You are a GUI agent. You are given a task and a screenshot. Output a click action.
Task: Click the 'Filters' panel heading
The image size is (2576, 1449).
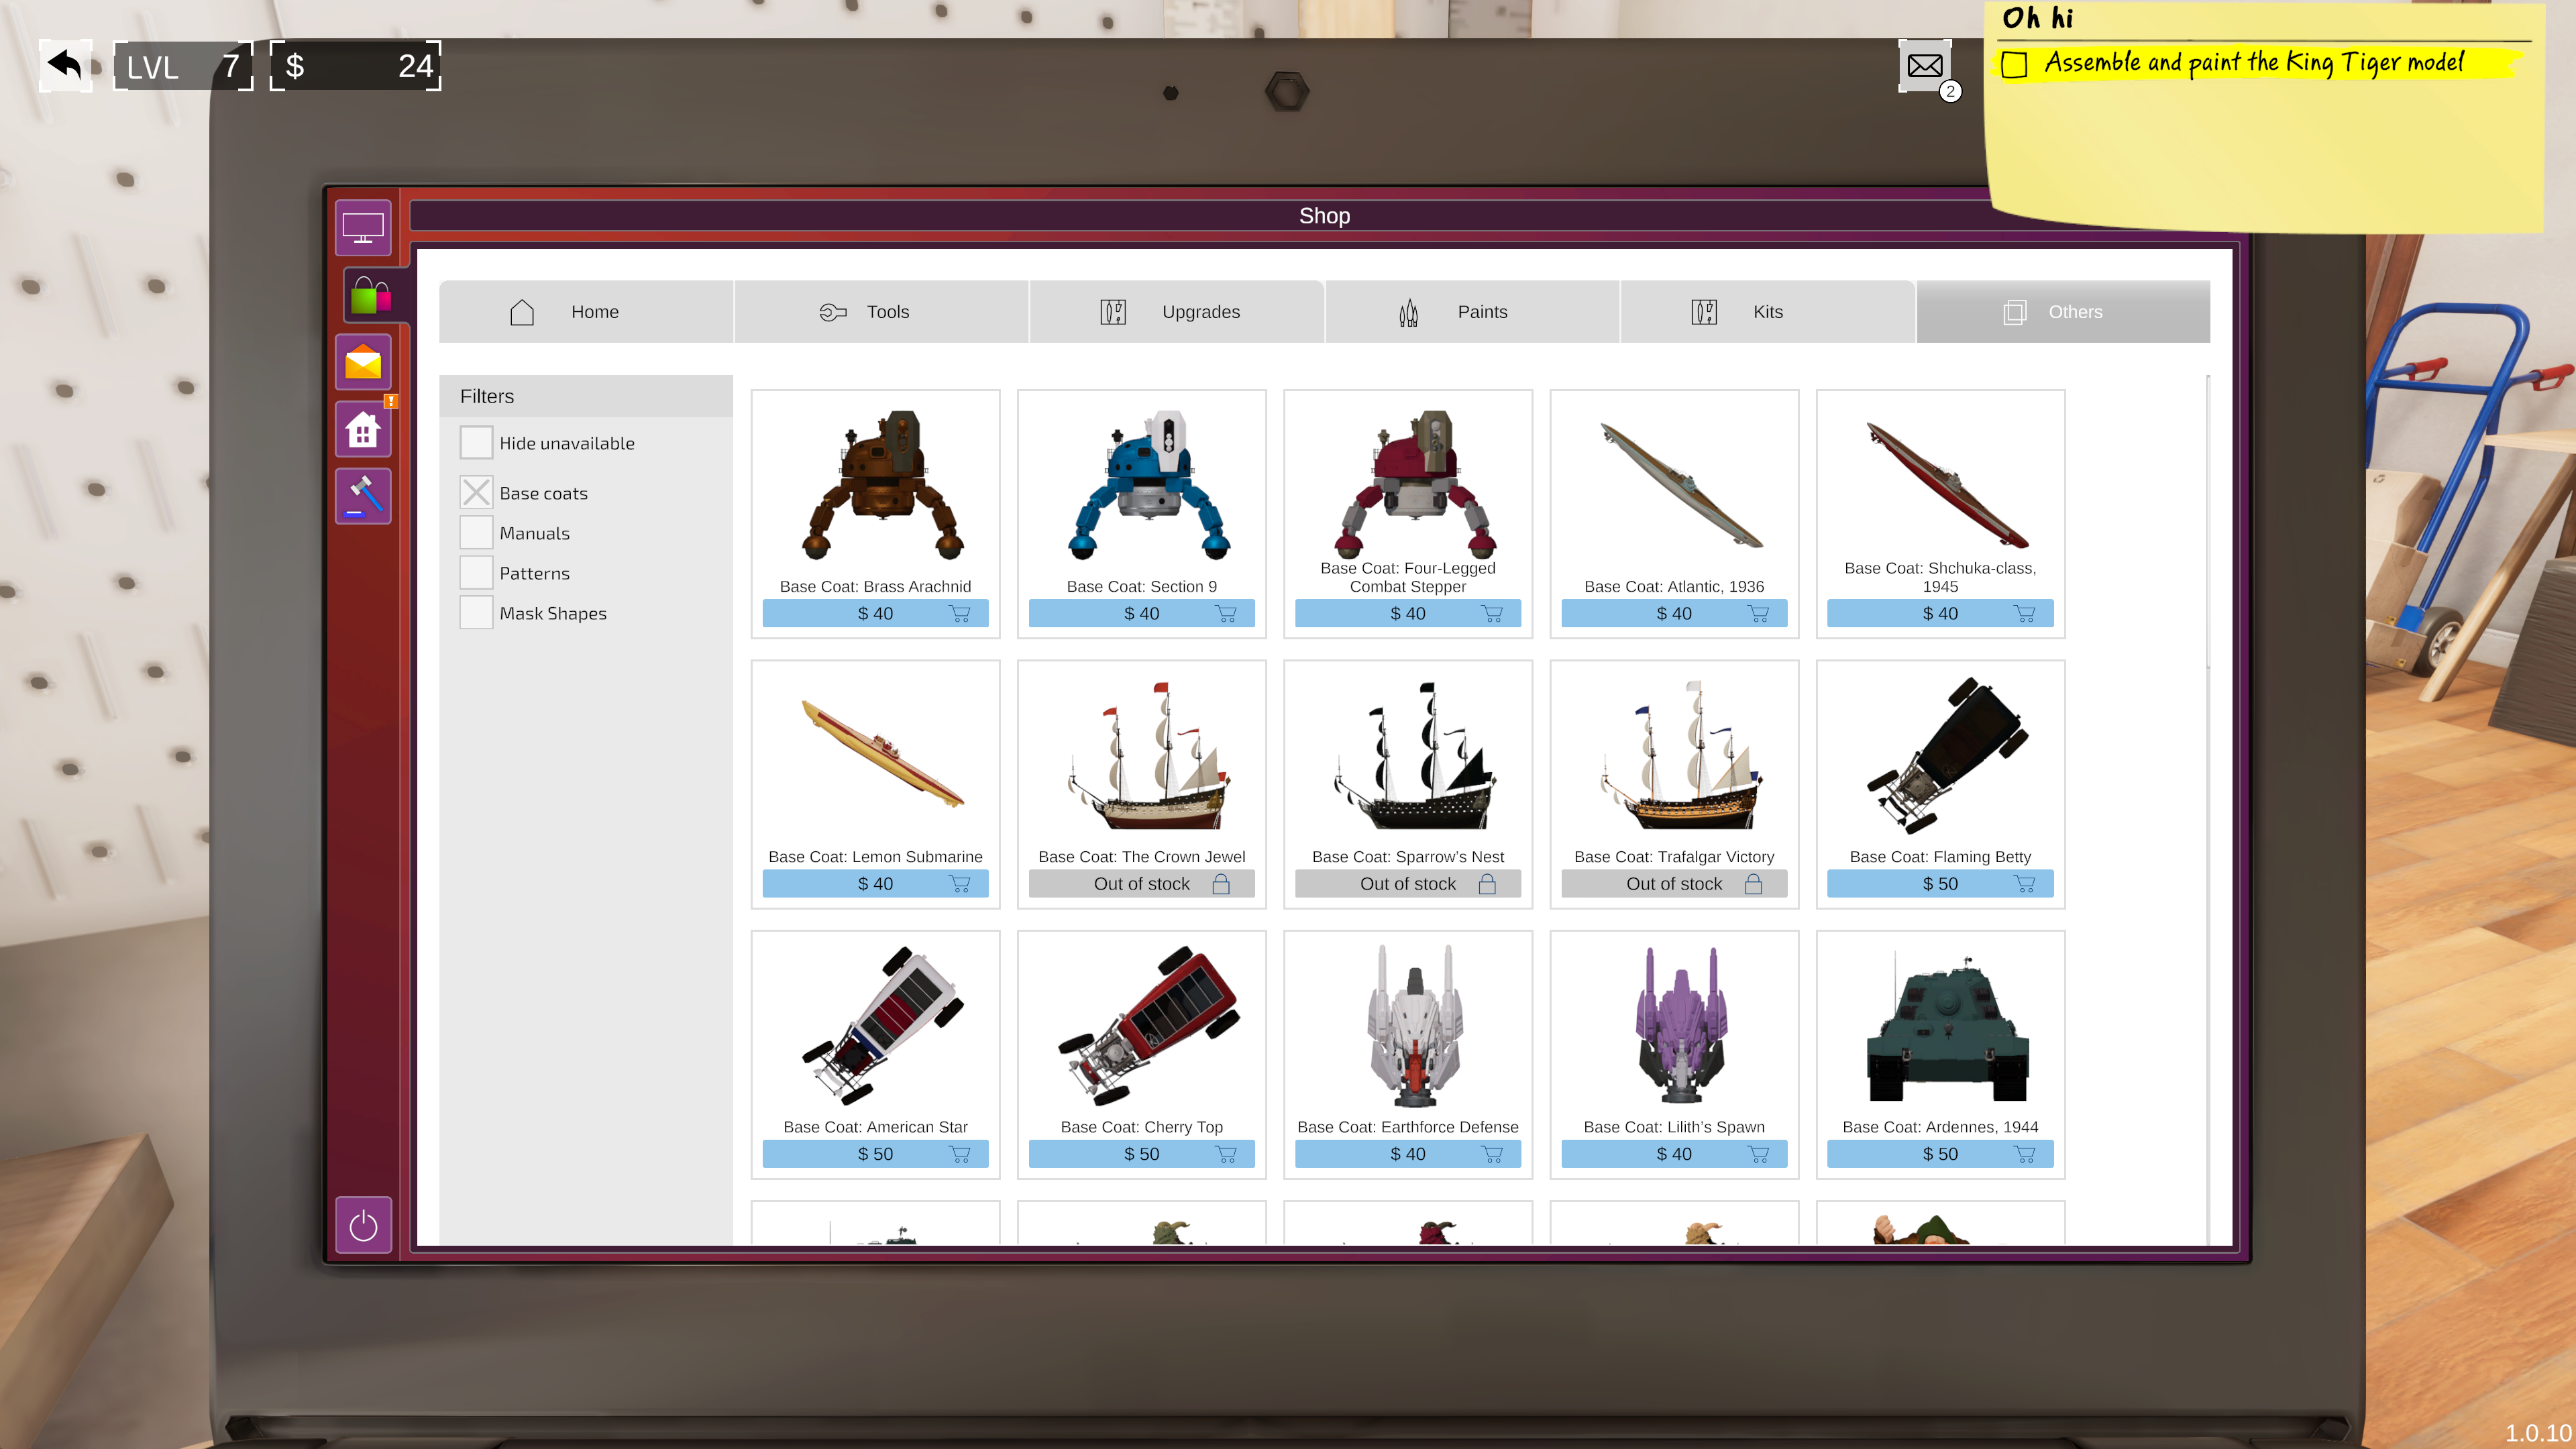tap(487, 397)
